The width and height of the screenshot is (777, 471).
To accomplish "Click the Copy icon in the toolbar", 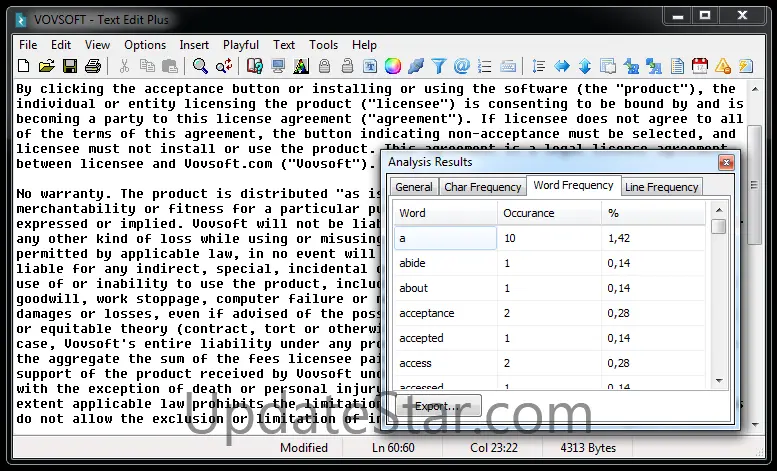I will pyautogui.click(x=147, y=65).
